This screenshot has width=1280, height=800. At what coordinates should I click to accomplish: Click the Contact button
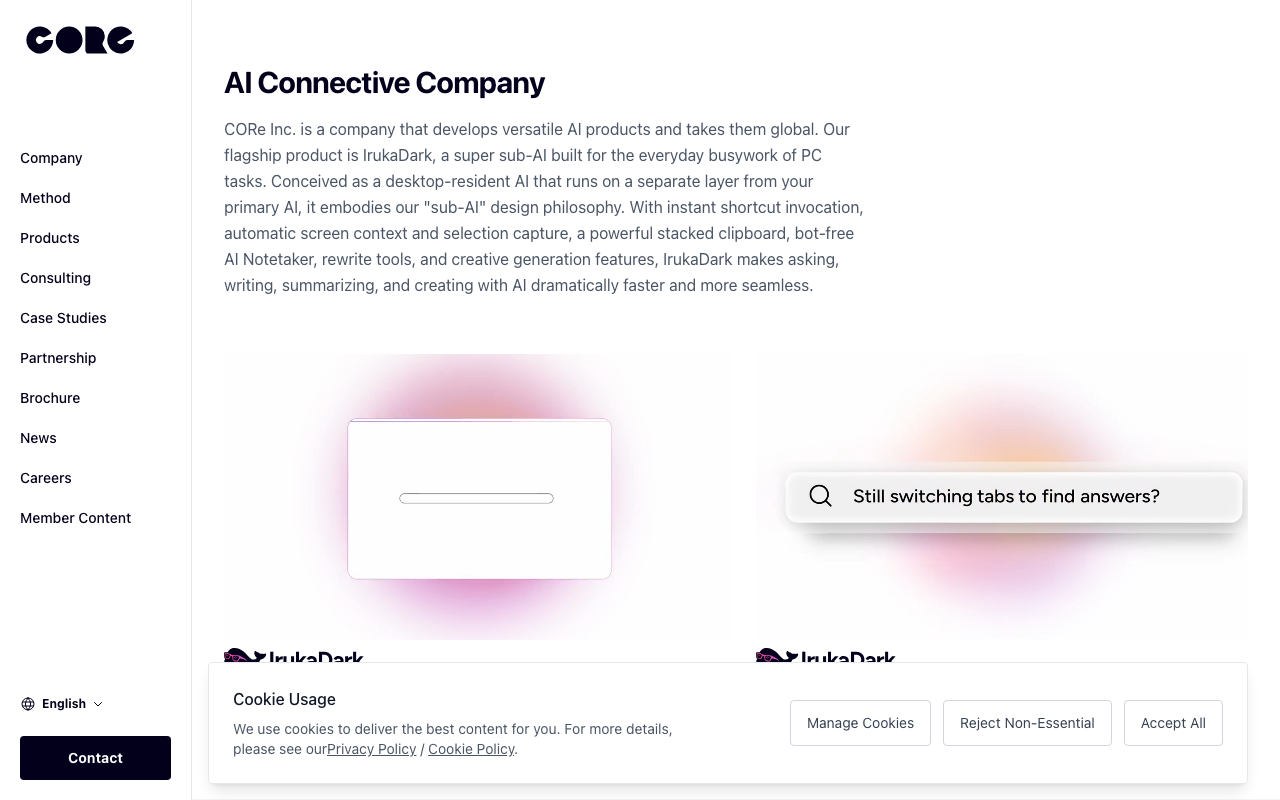95,758
